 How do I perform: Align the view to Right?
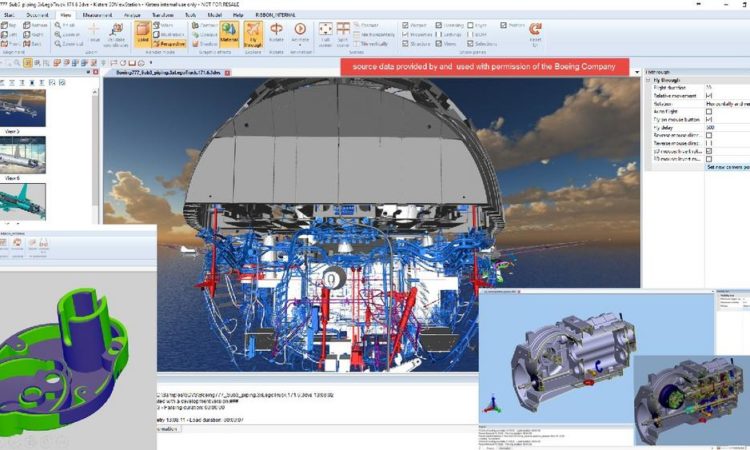point(33,34)
